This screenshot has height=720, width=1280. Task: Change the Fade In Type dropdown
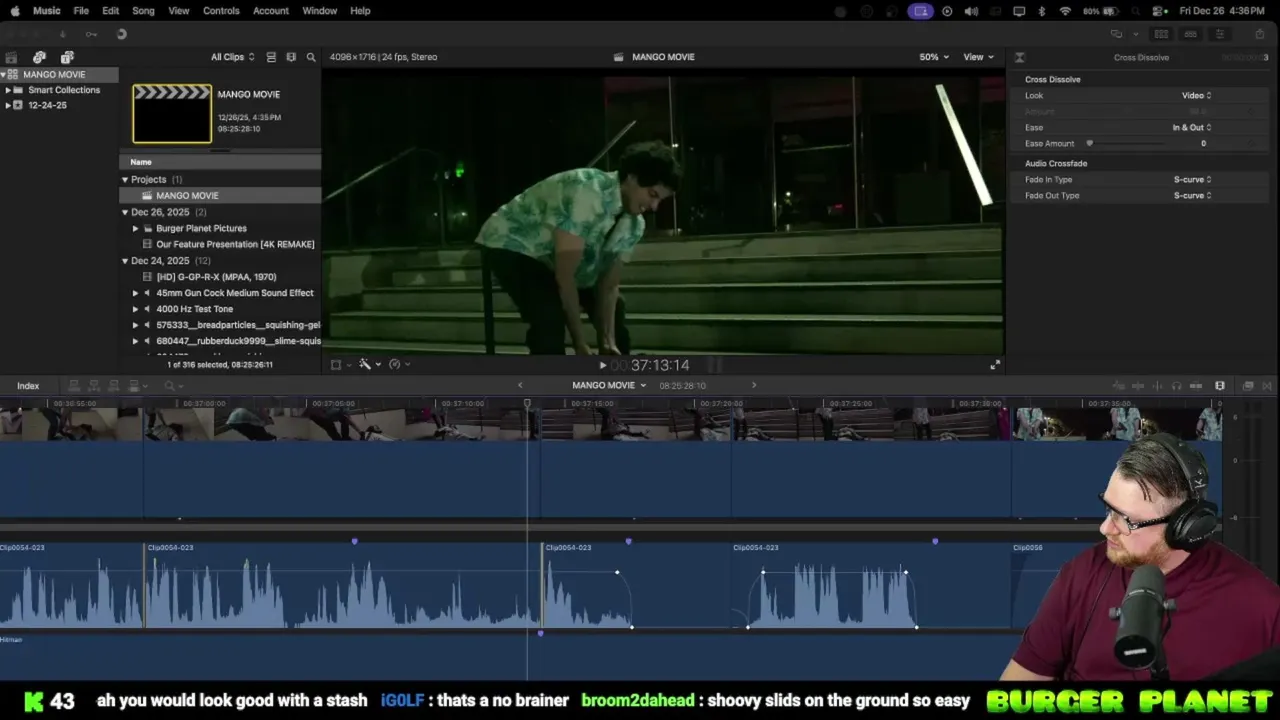pos(1192,180)
